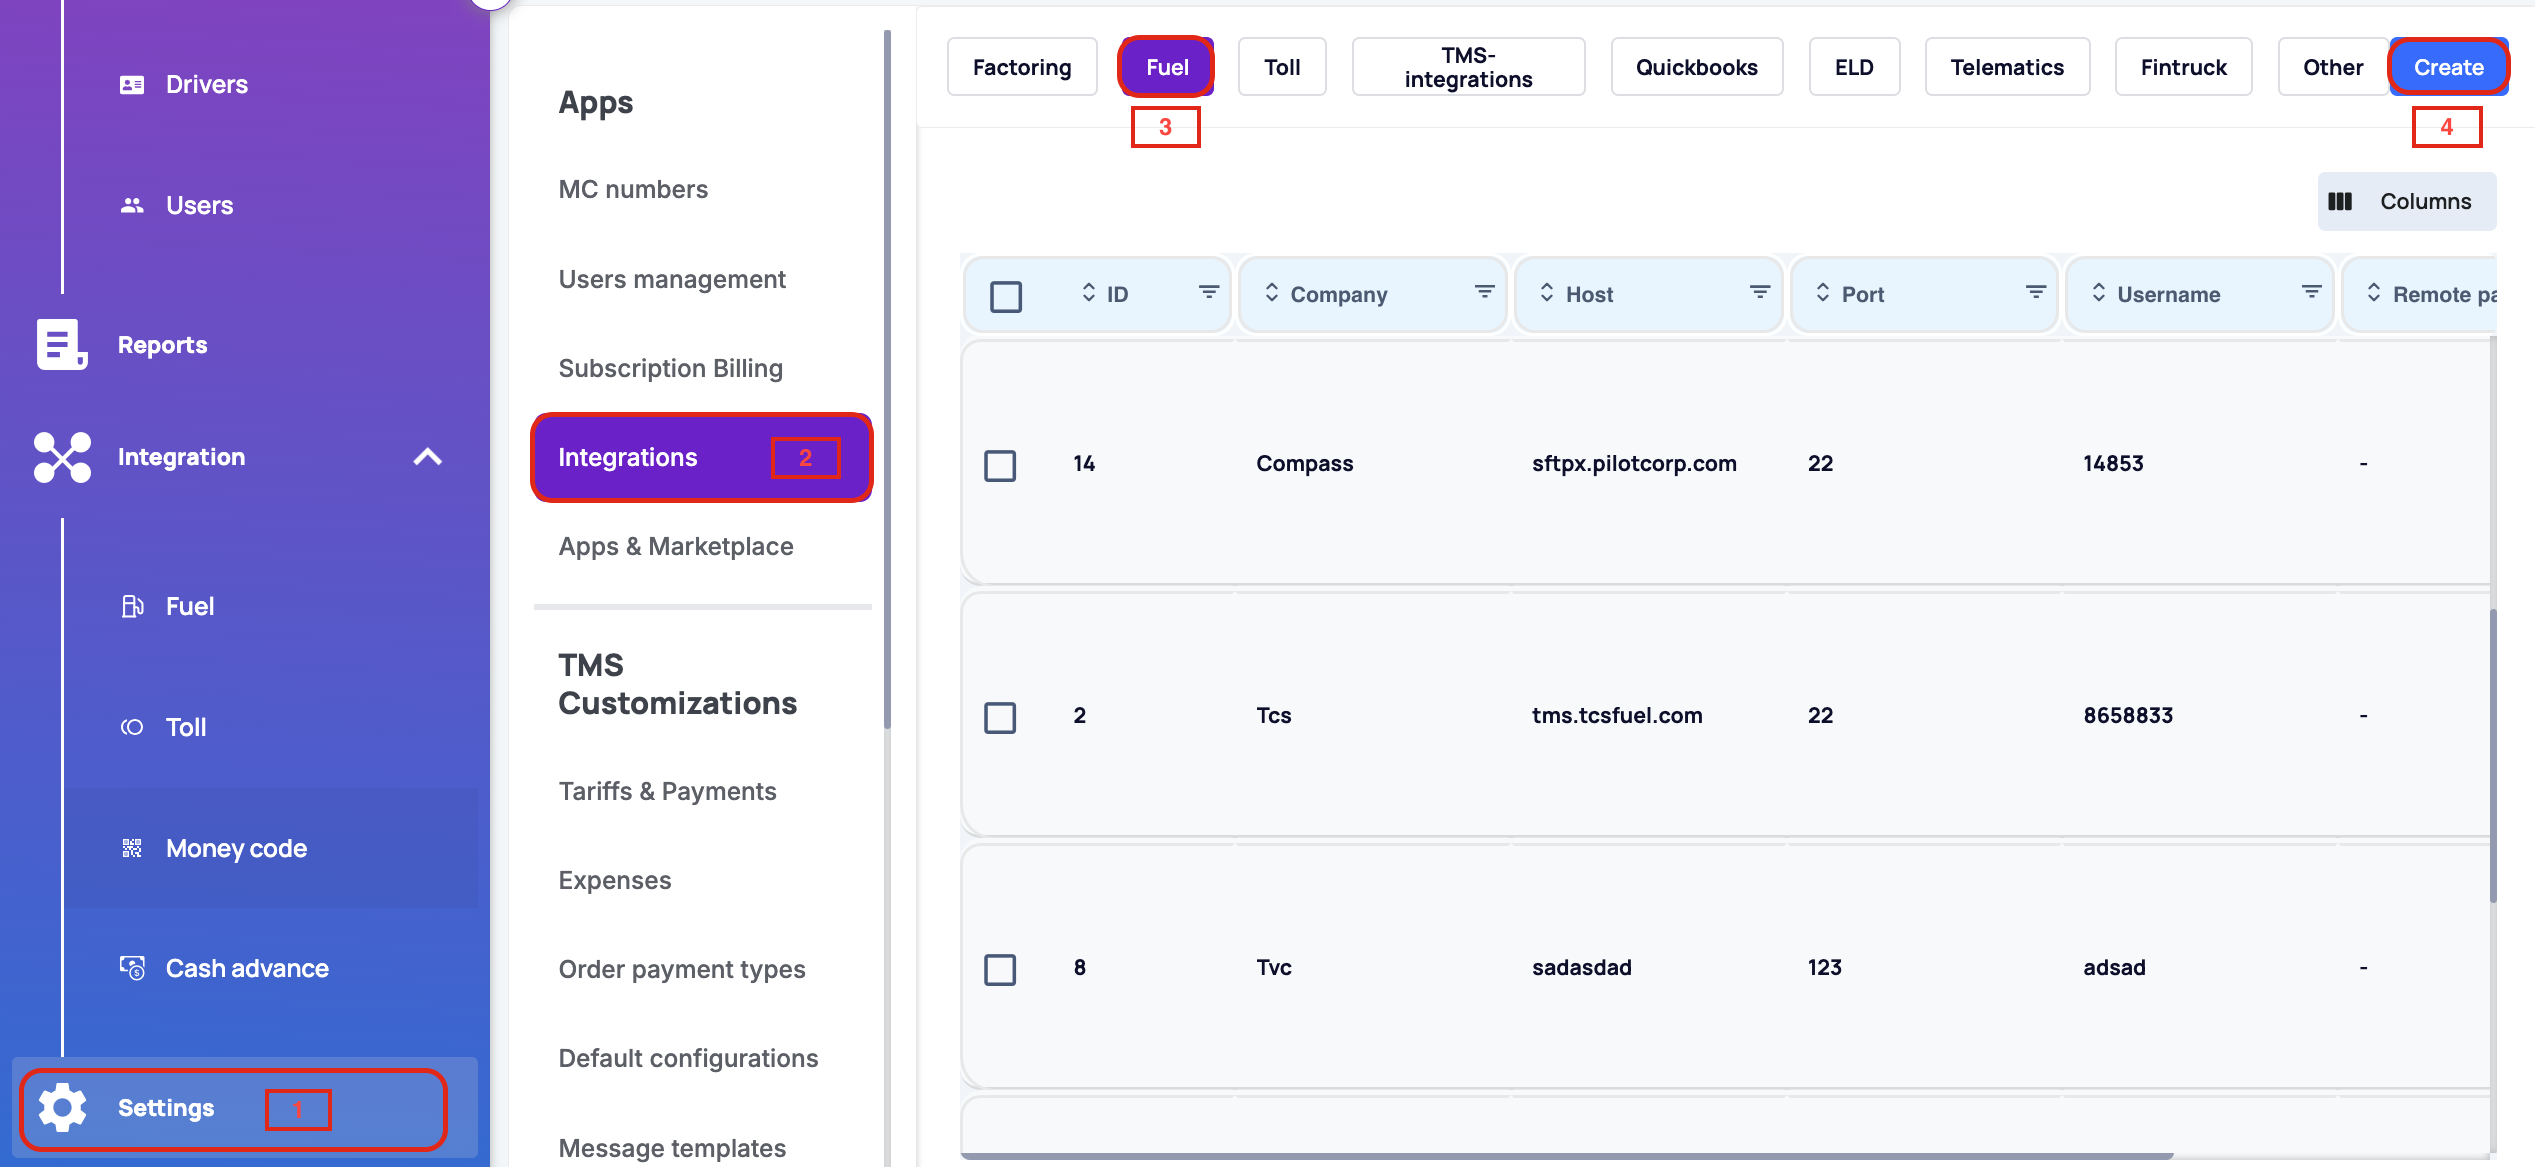
Task: Switch to the Quickbooks tab
Action: coord(1696,67)
